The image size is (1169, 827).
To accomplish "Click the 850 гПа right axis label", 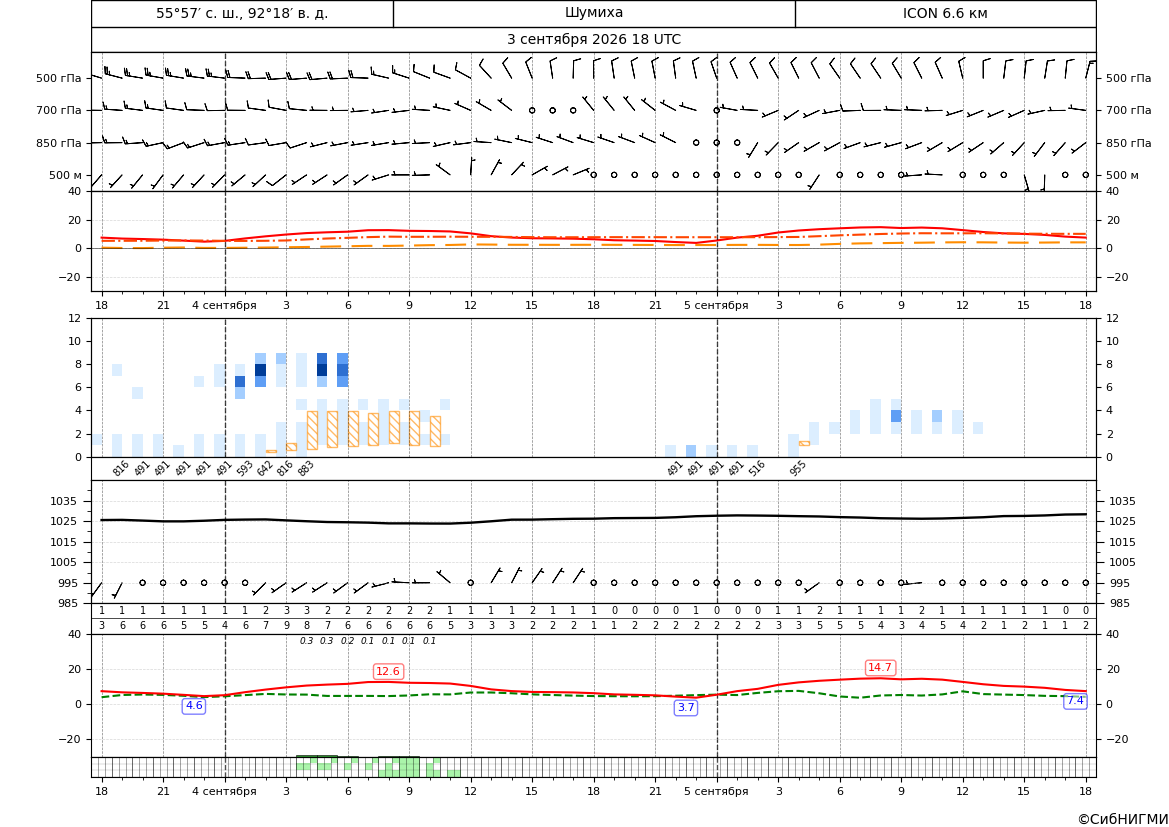I will click(x=1128, y=143).
